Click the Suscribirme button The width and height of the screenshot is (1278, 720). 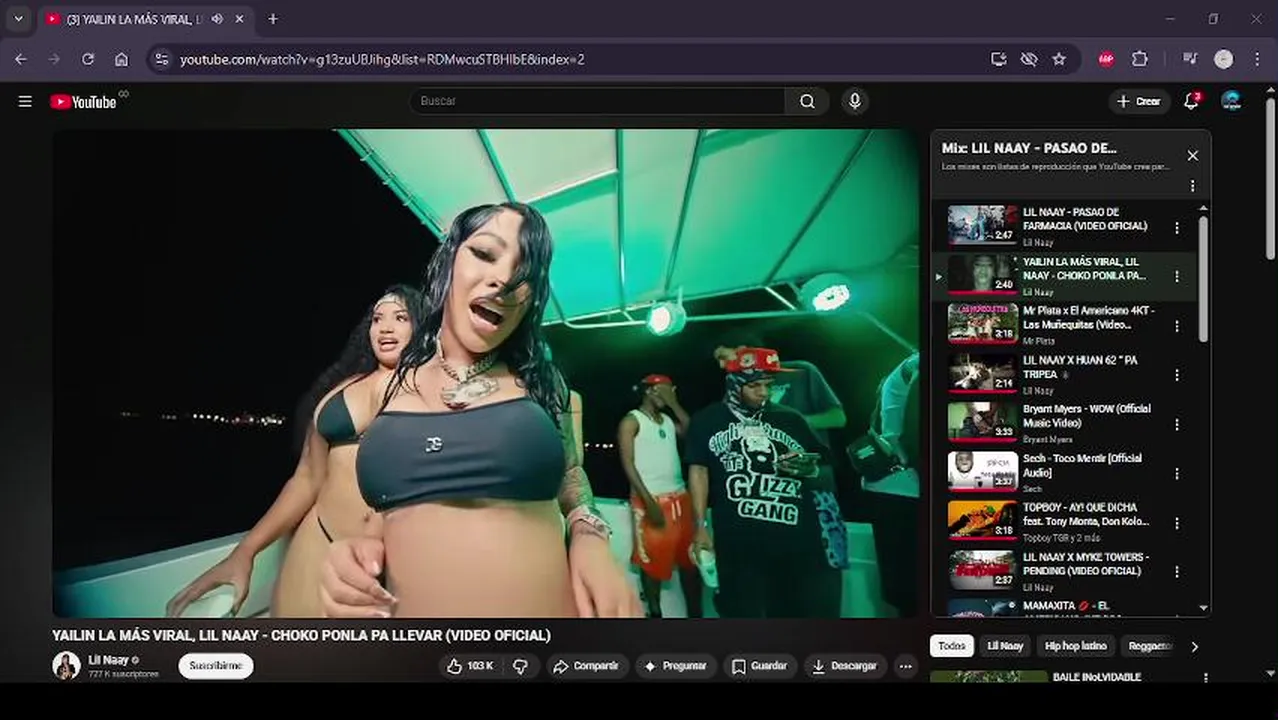216,666
